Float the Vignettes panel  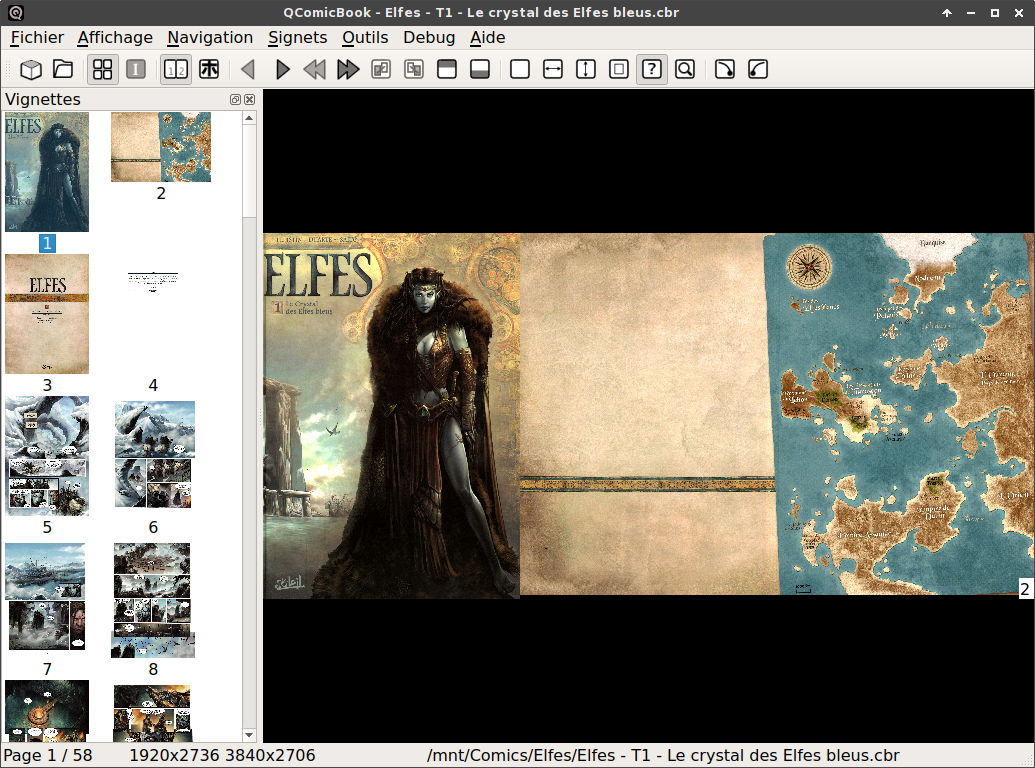point(235,100)
